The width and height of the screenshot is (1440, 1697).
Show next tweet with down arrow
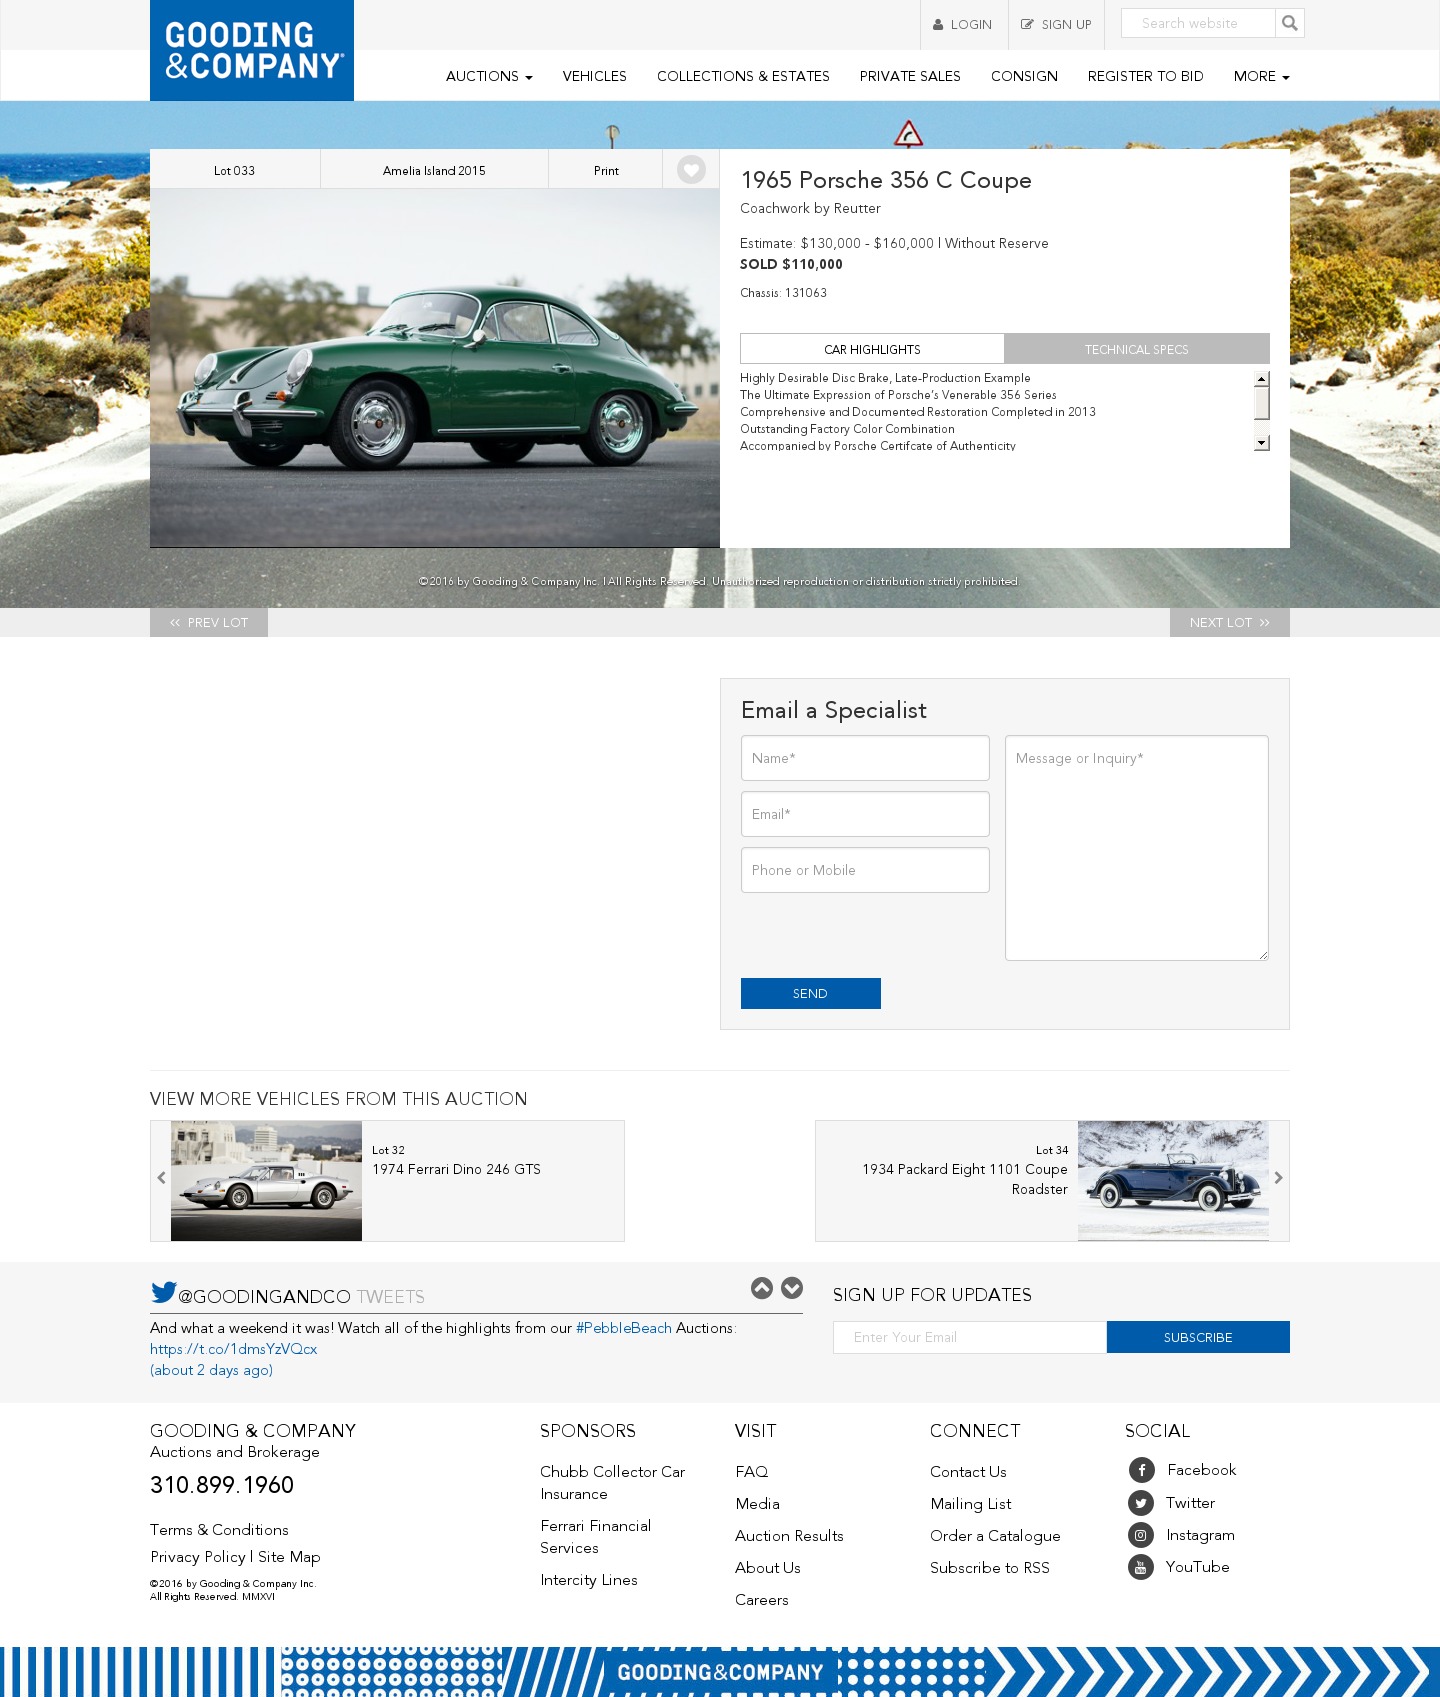coord(792,1288)
